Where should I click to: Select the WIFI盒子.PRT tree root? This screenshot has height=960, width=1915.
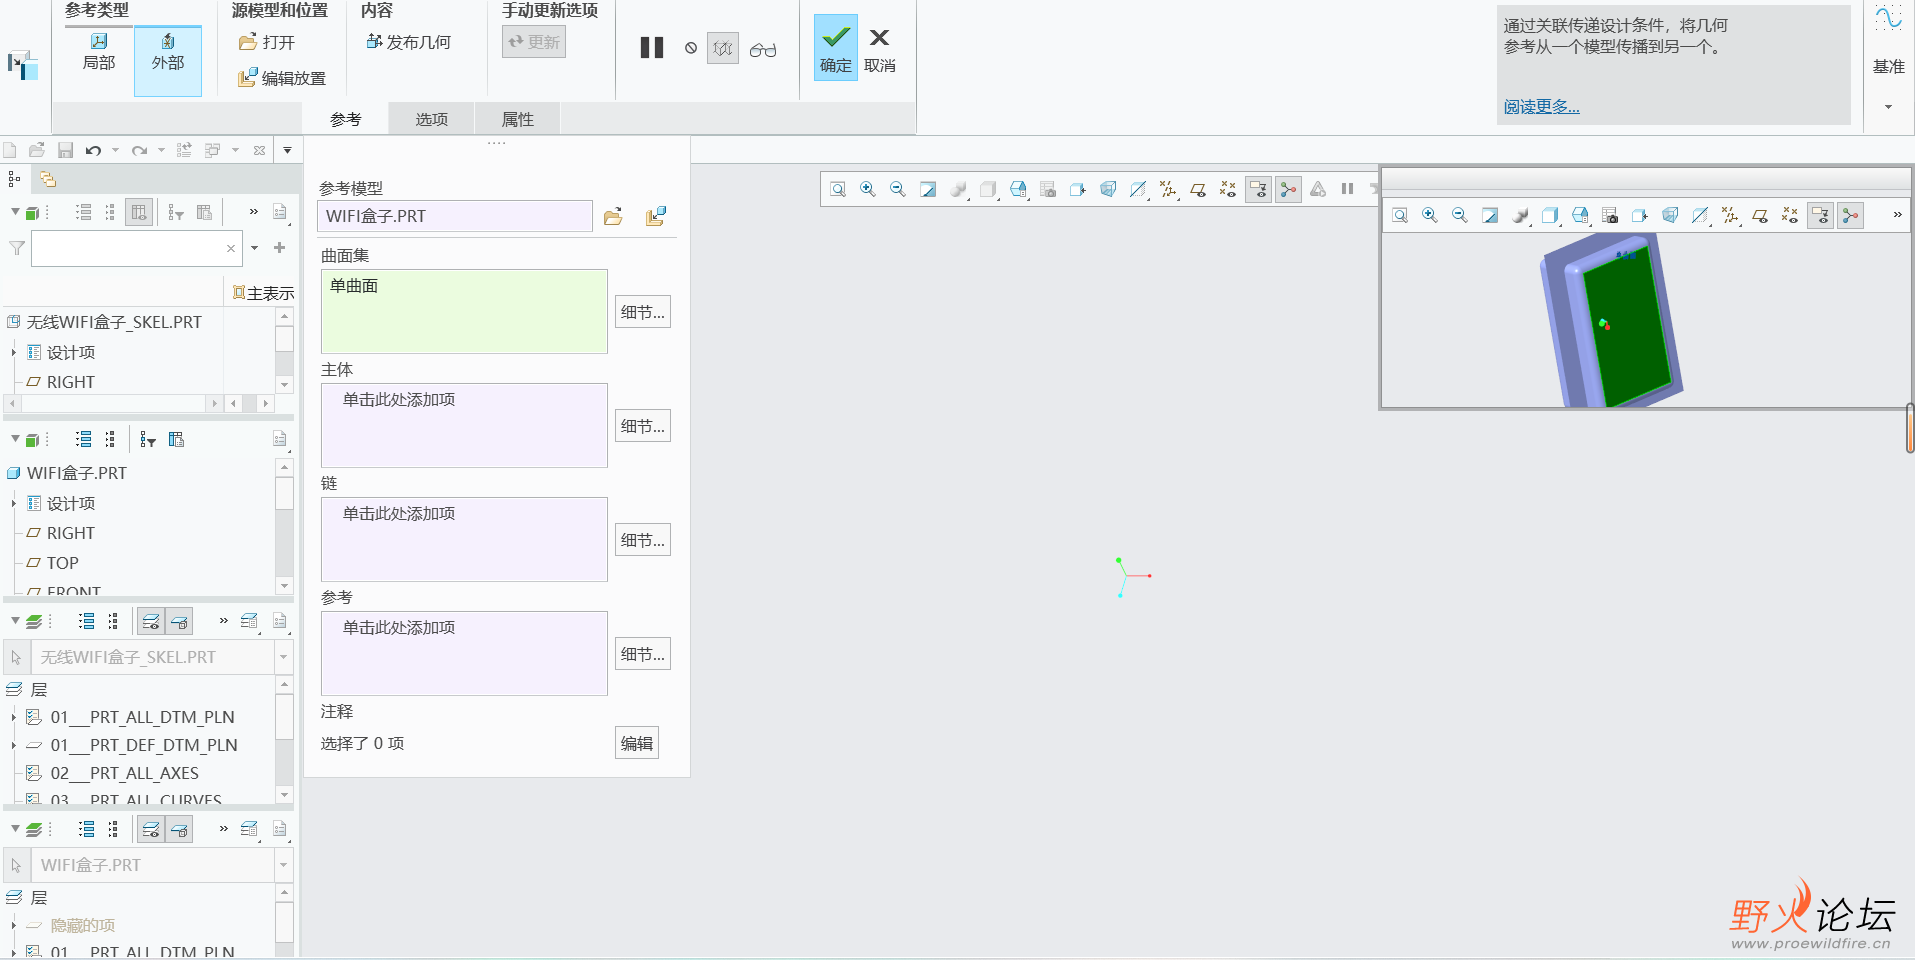(67, 473)
